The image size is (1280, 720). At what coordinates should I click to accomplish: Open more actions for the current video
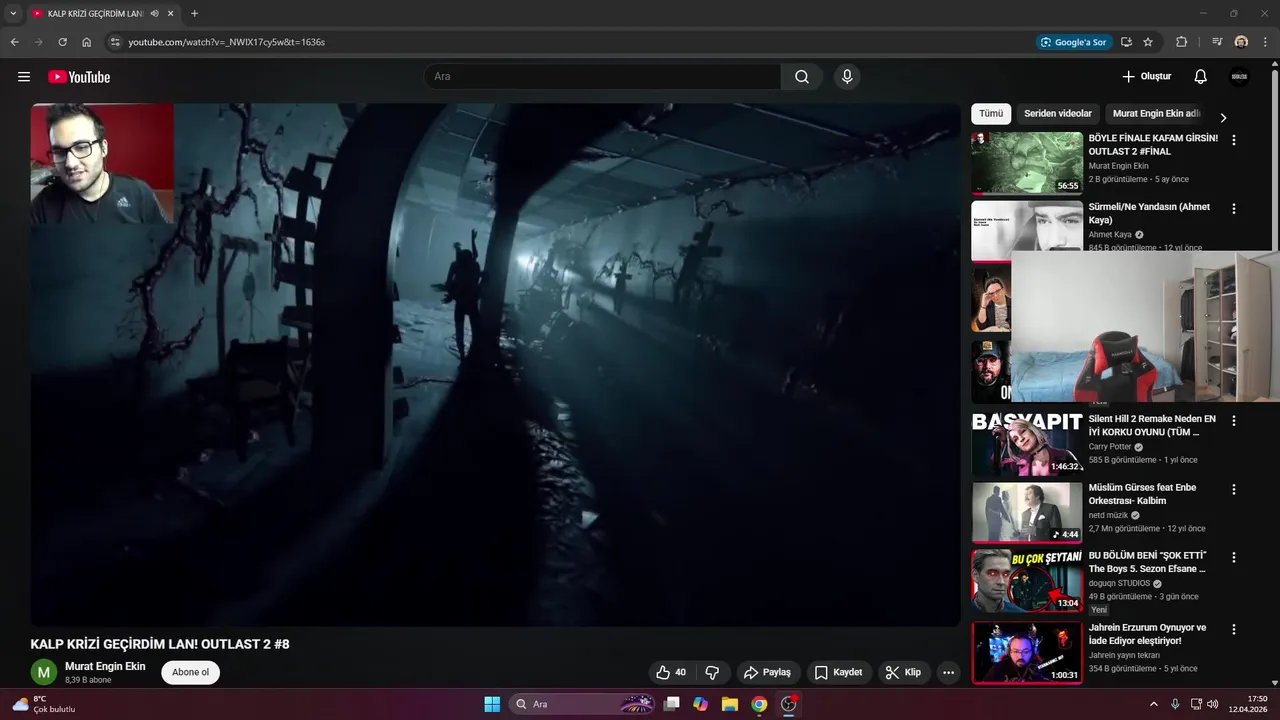click(x=949, y=673)
